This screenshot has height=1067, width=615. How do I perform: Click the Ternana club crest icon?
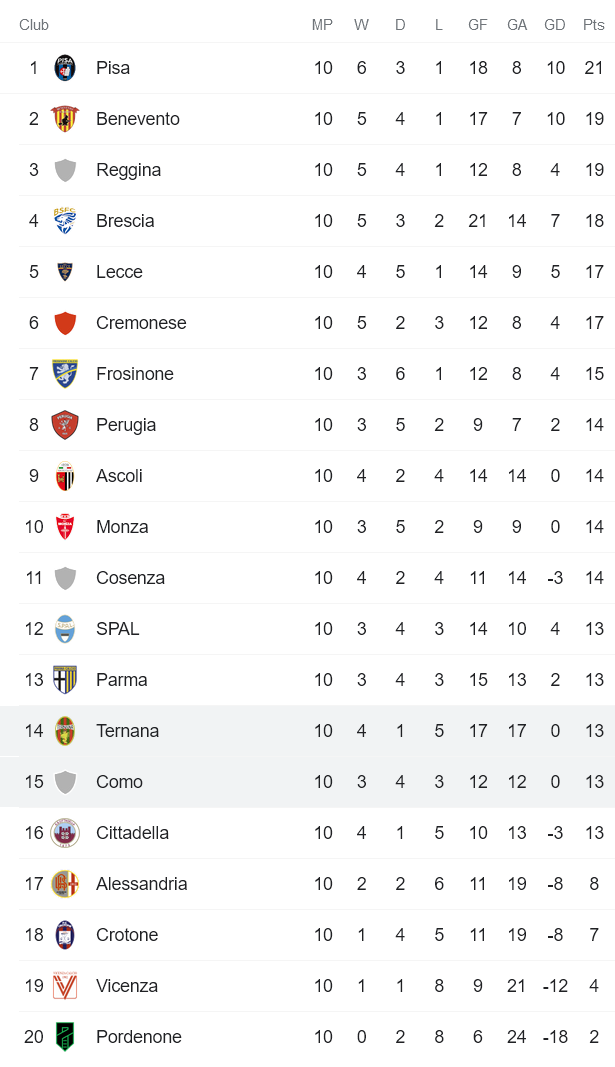point(65,731)
